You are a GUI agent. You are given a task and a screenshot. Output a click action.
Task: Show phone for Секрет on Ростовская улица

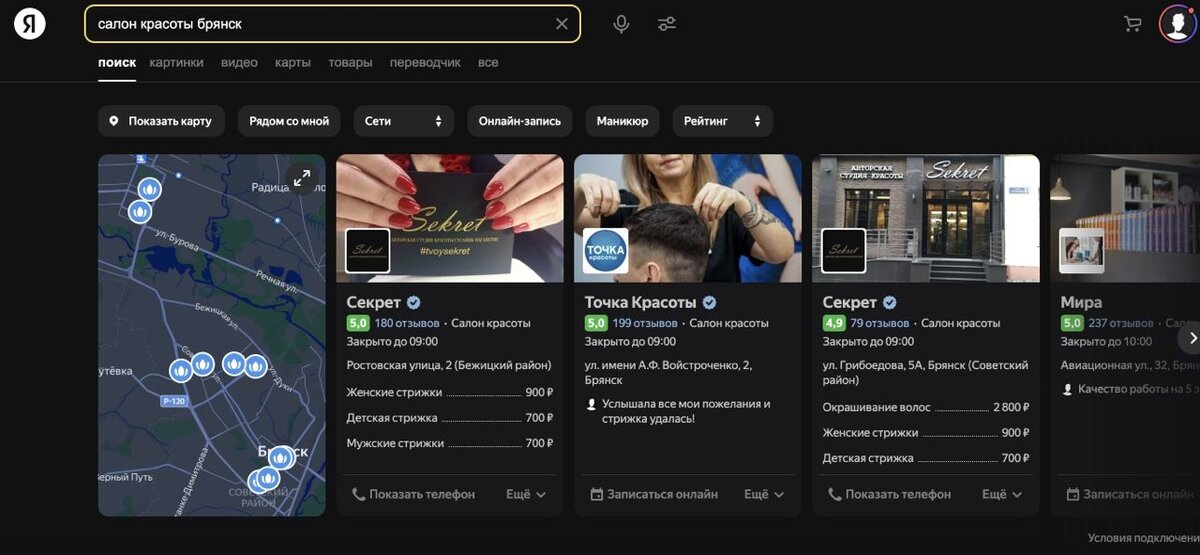click(x=413, y=494)
